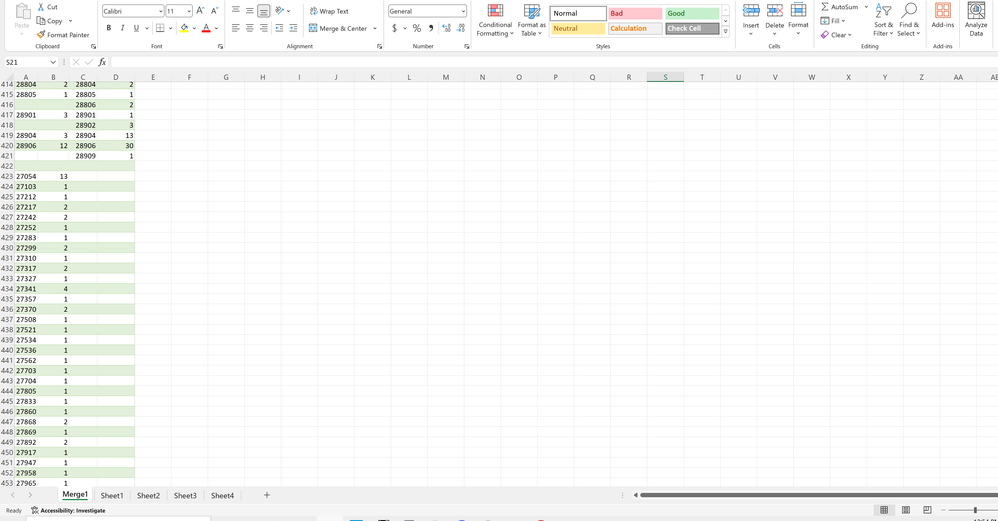Click the Cut scissors icon
Image resolution: width=998 pixels, height=521 pixels.
click(41, 7)
